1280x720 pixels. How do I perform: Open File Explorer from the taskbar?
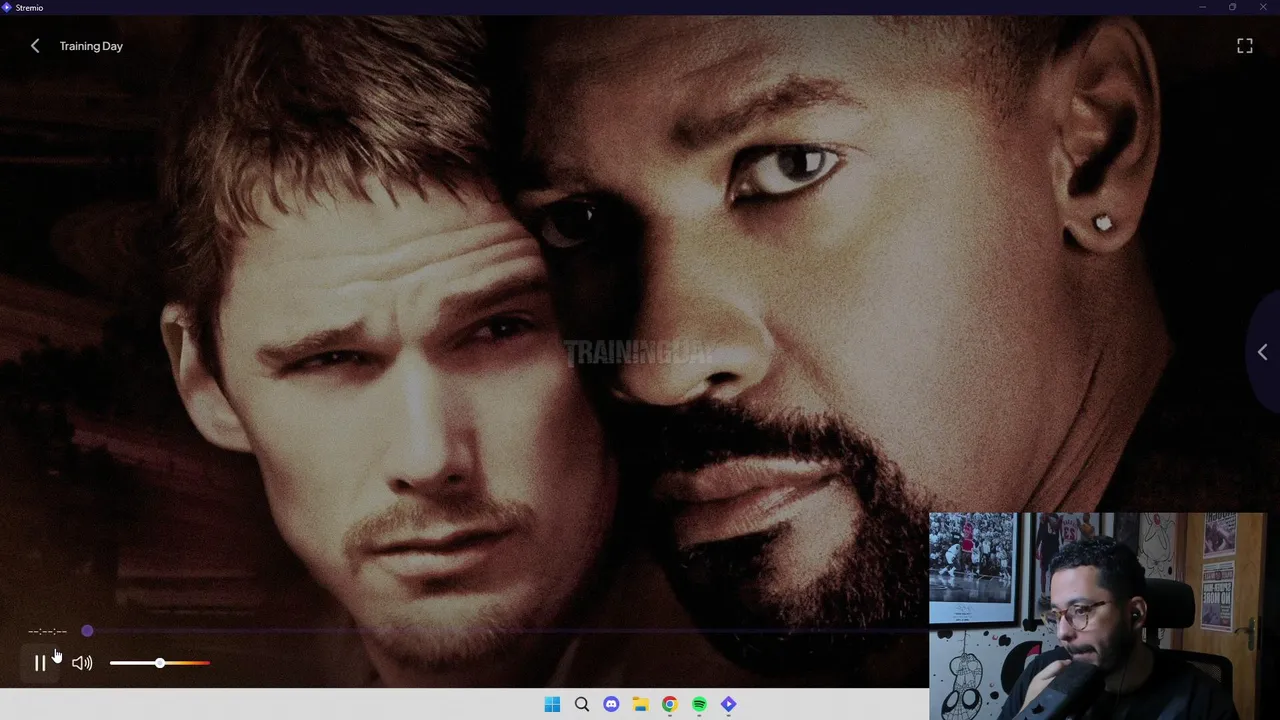(640, 704)
